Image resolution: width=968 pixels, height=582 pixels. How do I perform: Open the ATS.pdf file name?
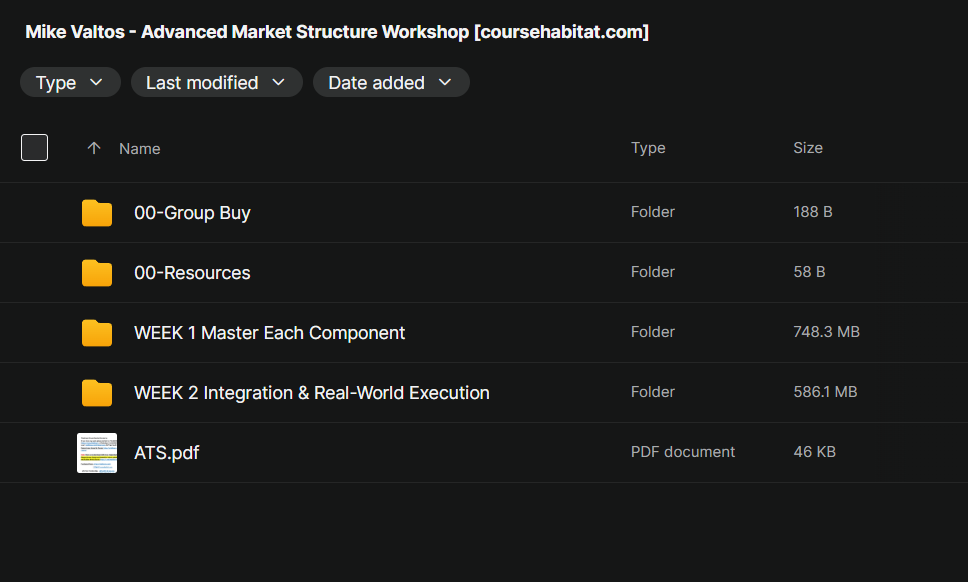coord(167,453)
